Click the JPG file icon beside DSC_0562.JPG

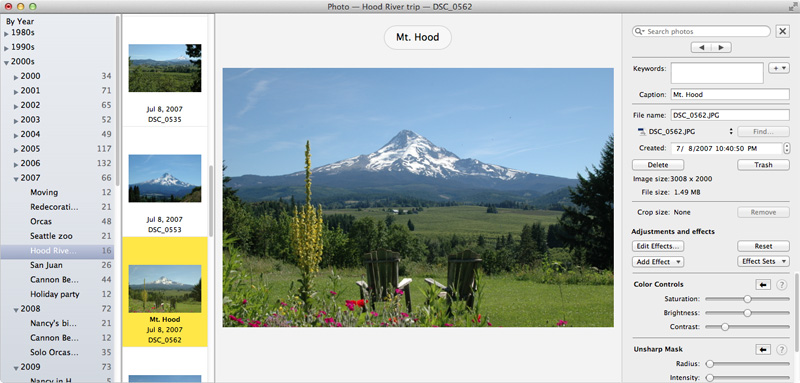click(641, 132)
